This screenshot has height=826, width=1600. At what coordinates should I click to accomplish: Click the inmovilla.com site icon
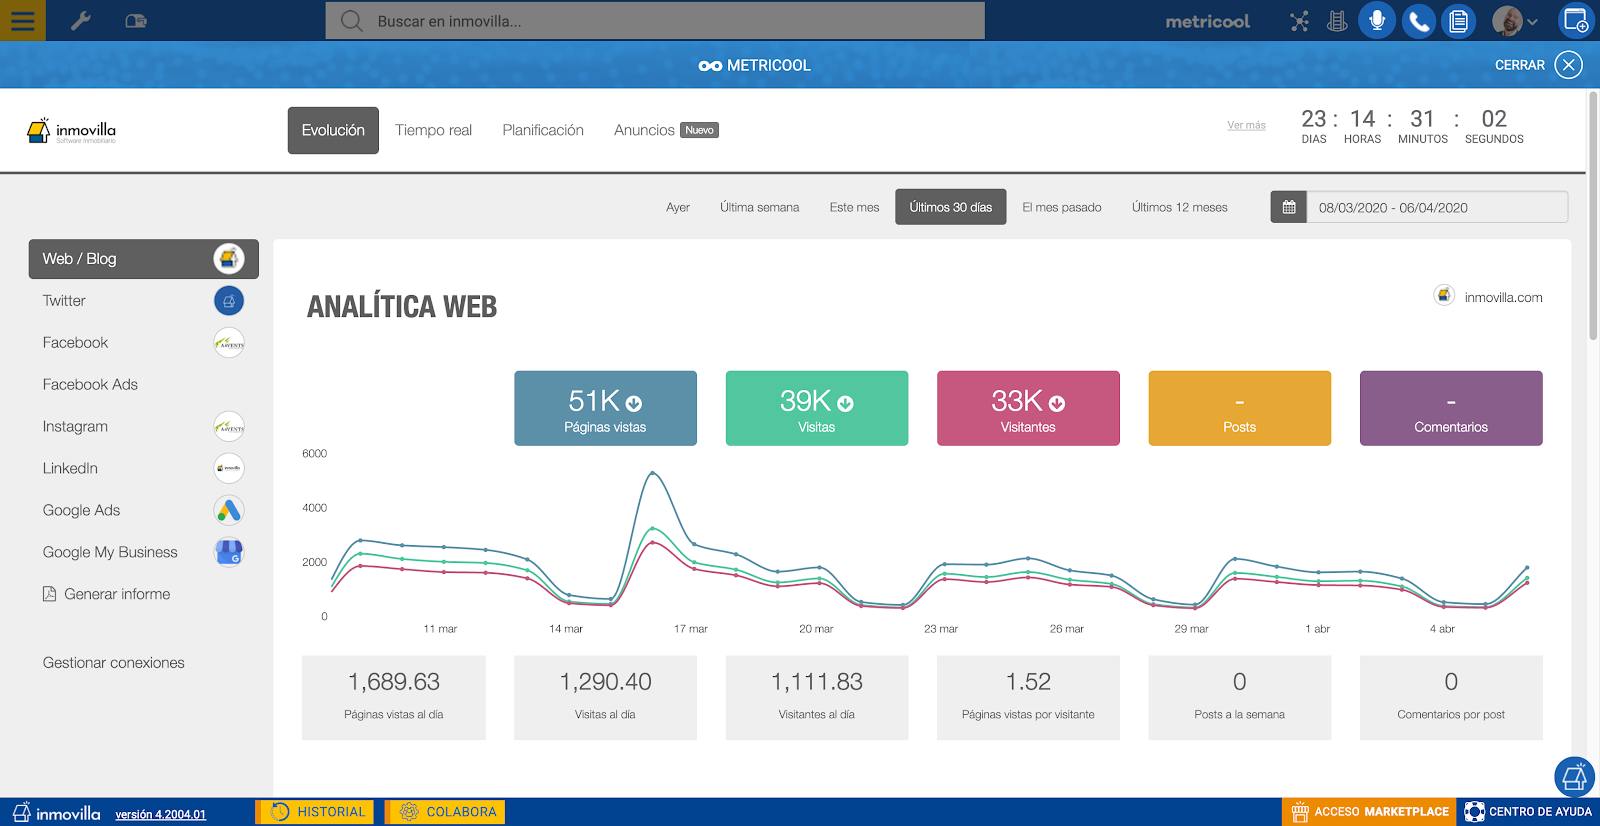pyautogui.click(x=1444, y=295)
